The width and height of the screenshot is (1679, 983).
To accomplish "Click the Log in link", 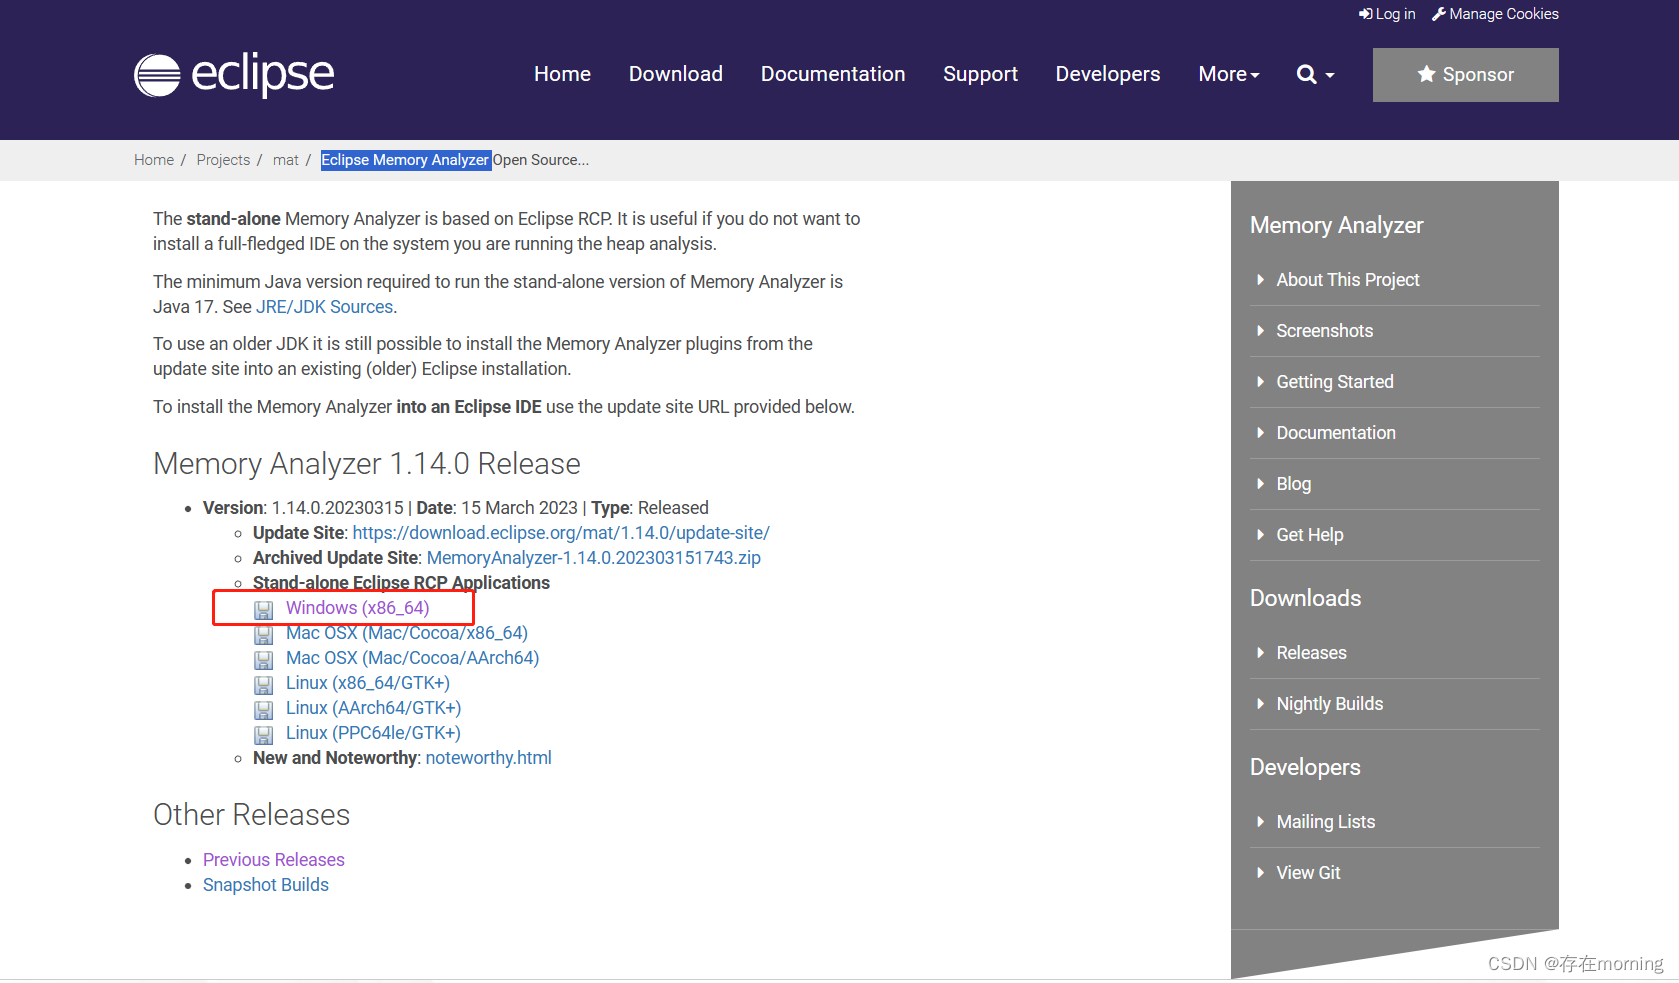I will [x=1387, y=14].
